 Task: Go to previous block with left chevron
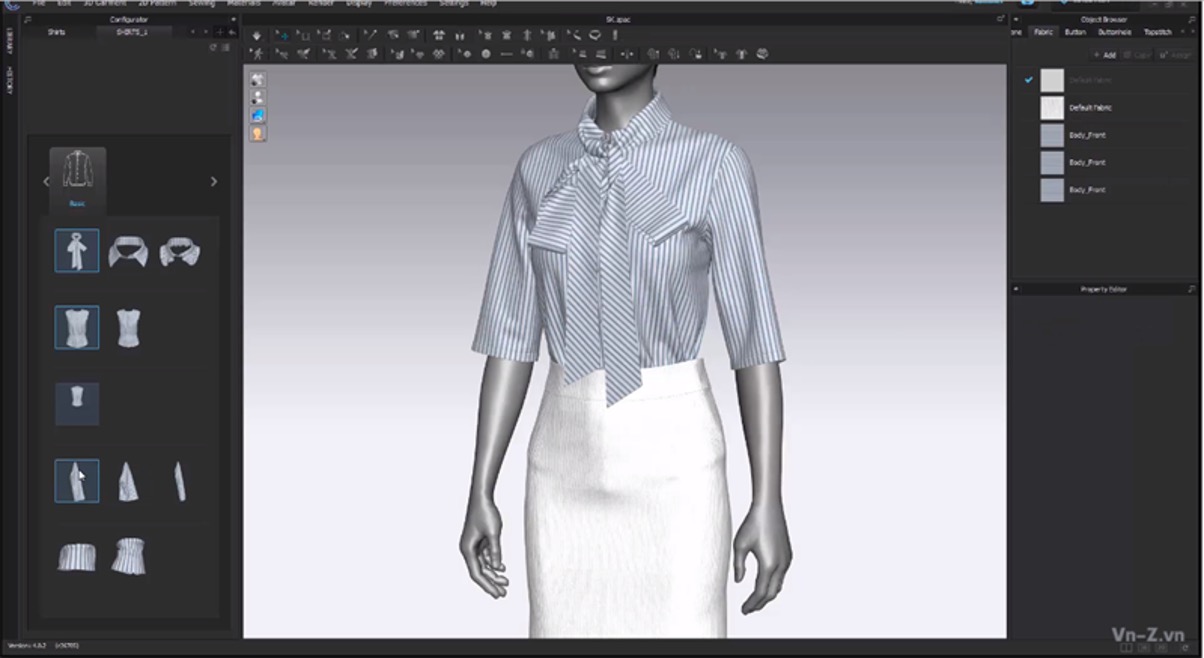pos(45,181)
